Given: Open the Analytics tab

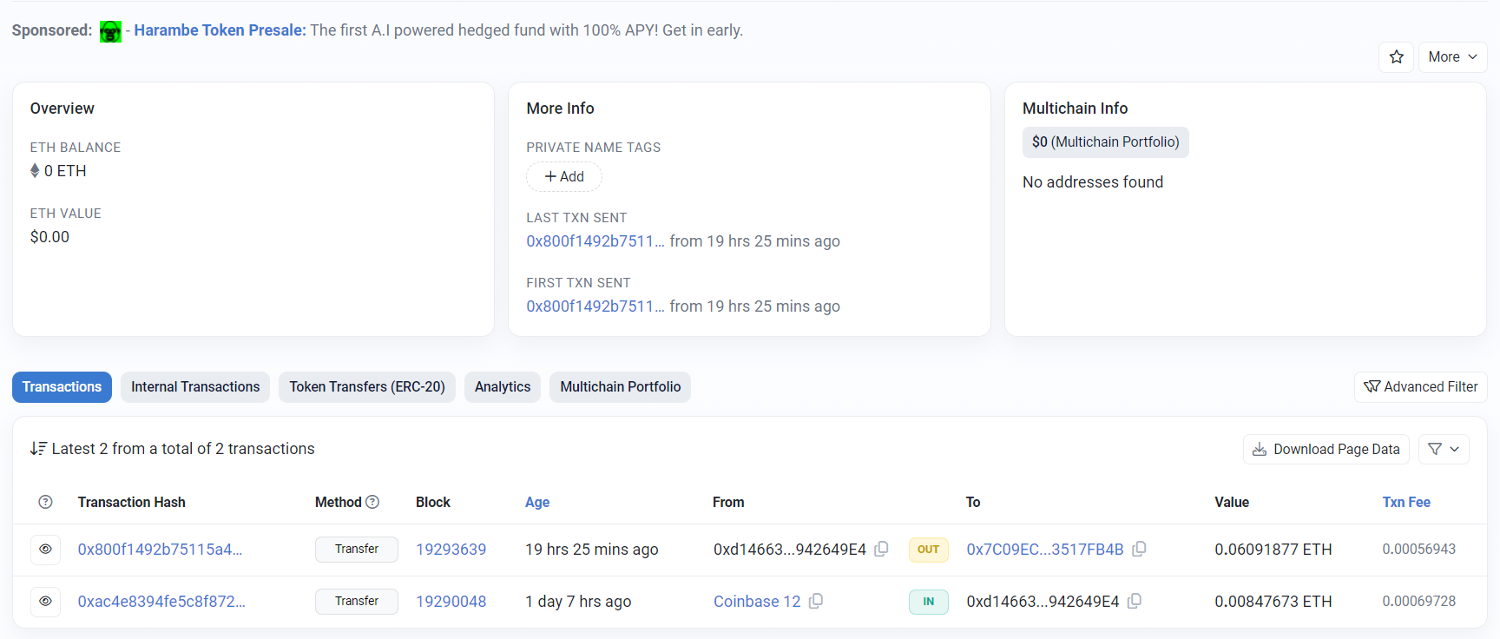Looking at the screenshot, I should tap(502, 387).
